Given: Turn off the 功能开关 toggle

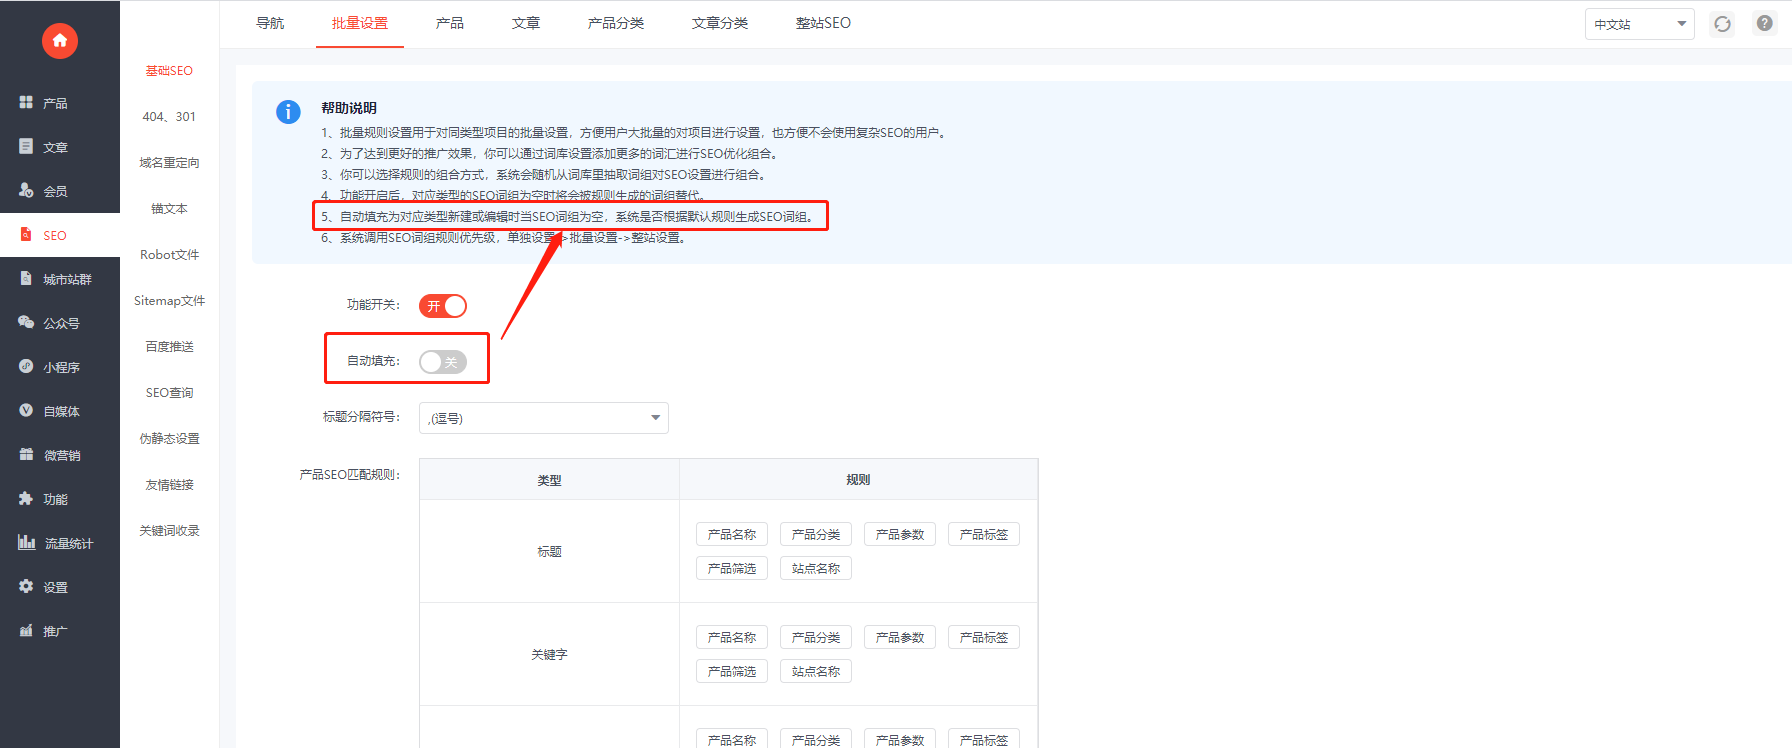Looking at the screenshot, I should [443, 306].
